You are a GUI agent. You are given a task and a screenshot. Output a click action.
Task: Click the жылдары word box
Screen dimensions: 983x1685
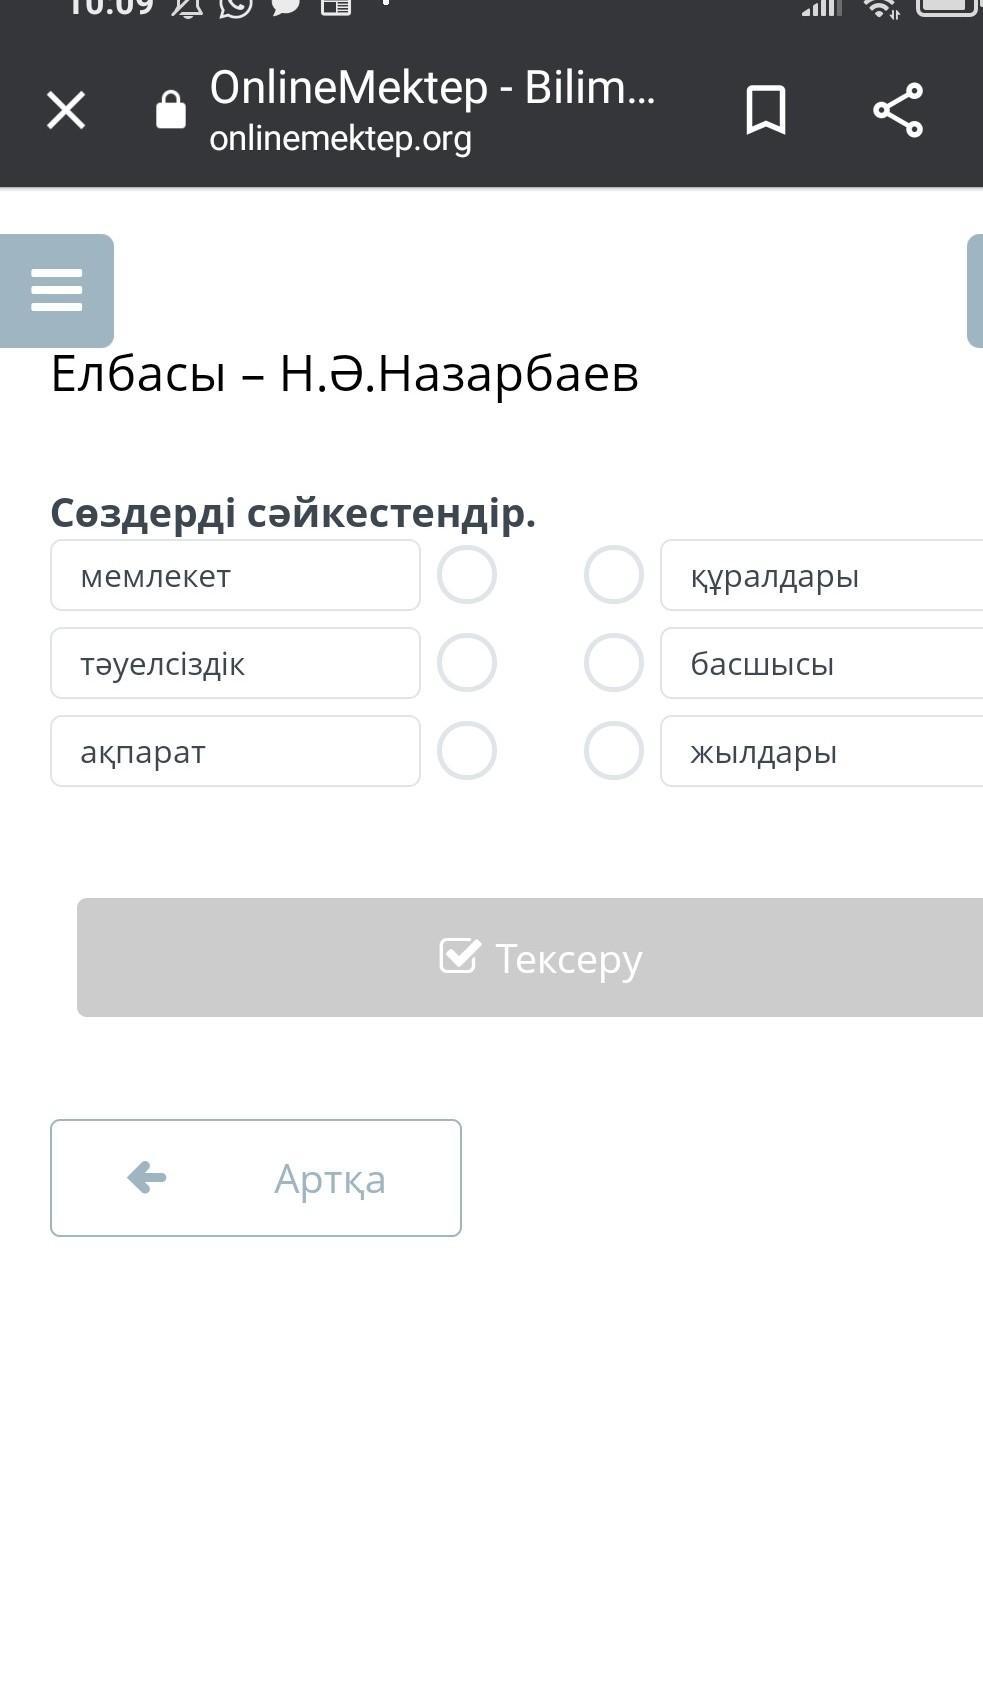point(820,751)
